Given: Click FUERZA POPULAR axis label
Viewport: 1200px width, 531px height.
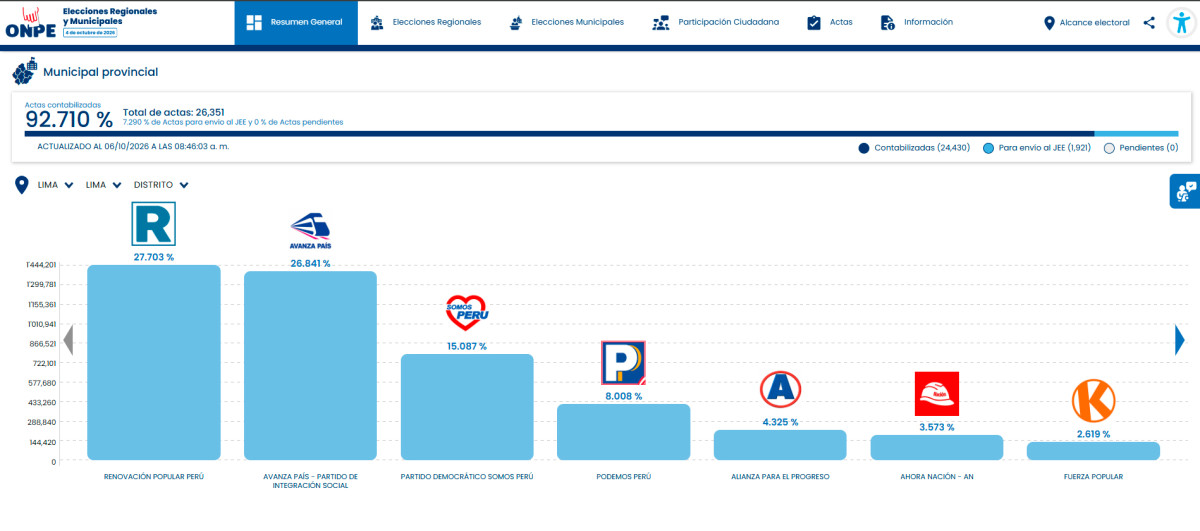Looking at the screenshot, I should (x=1093, y=476).
